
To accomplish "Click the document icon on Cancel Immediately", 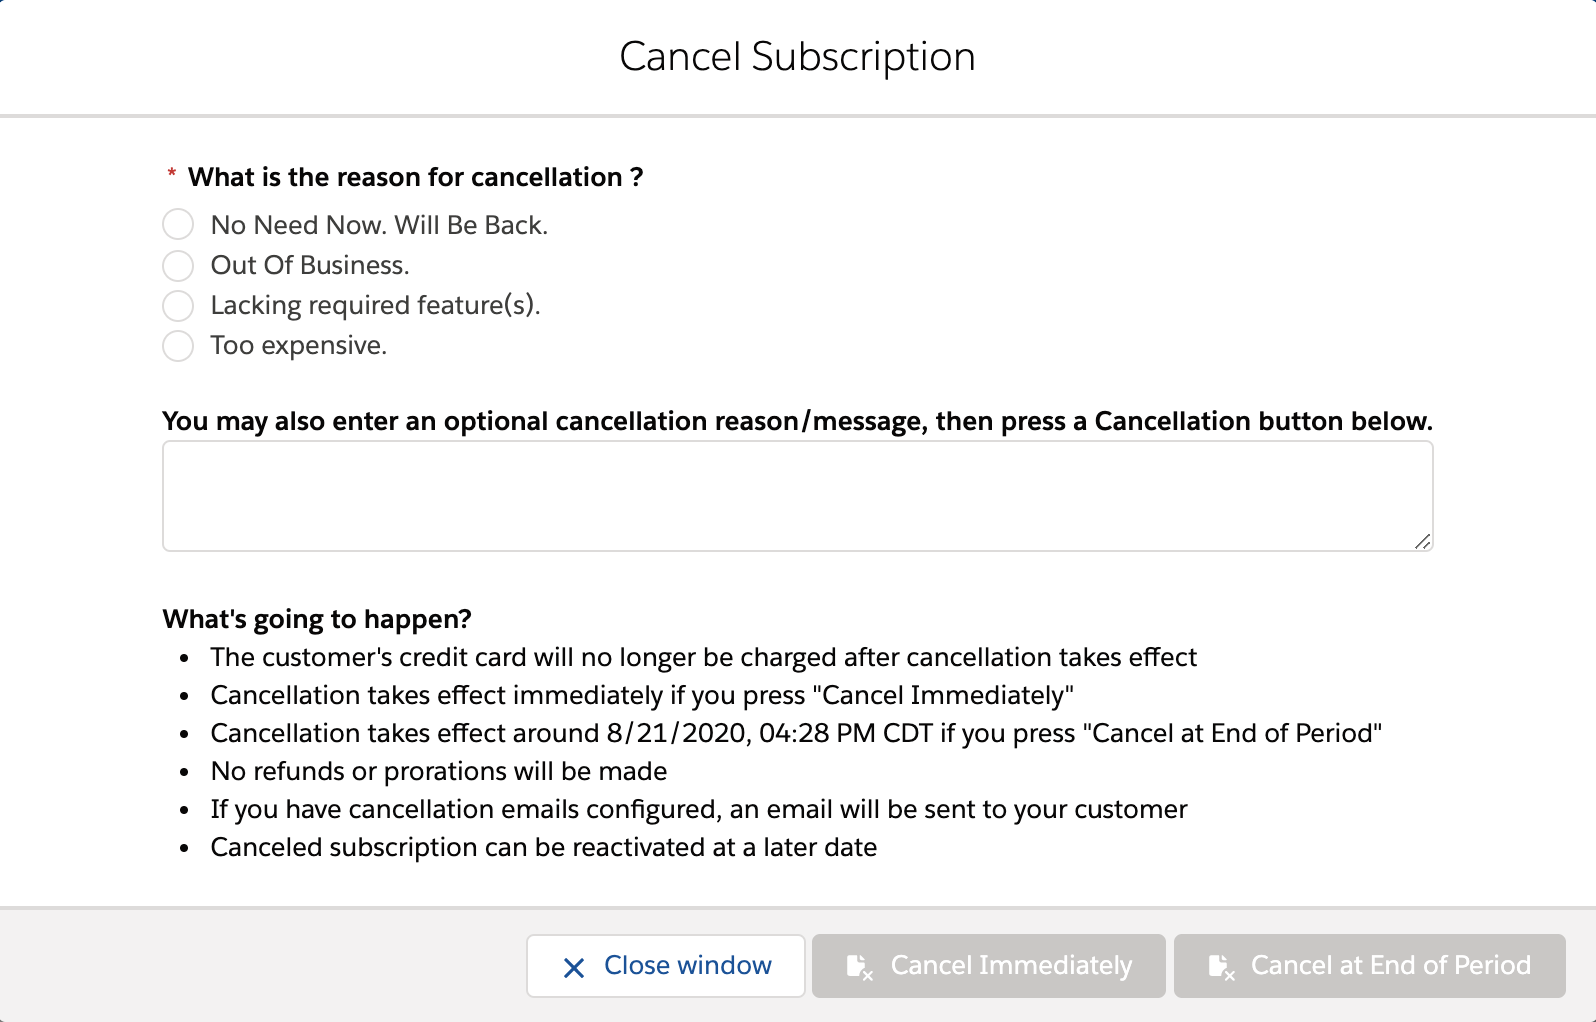I will pos(859,966).
